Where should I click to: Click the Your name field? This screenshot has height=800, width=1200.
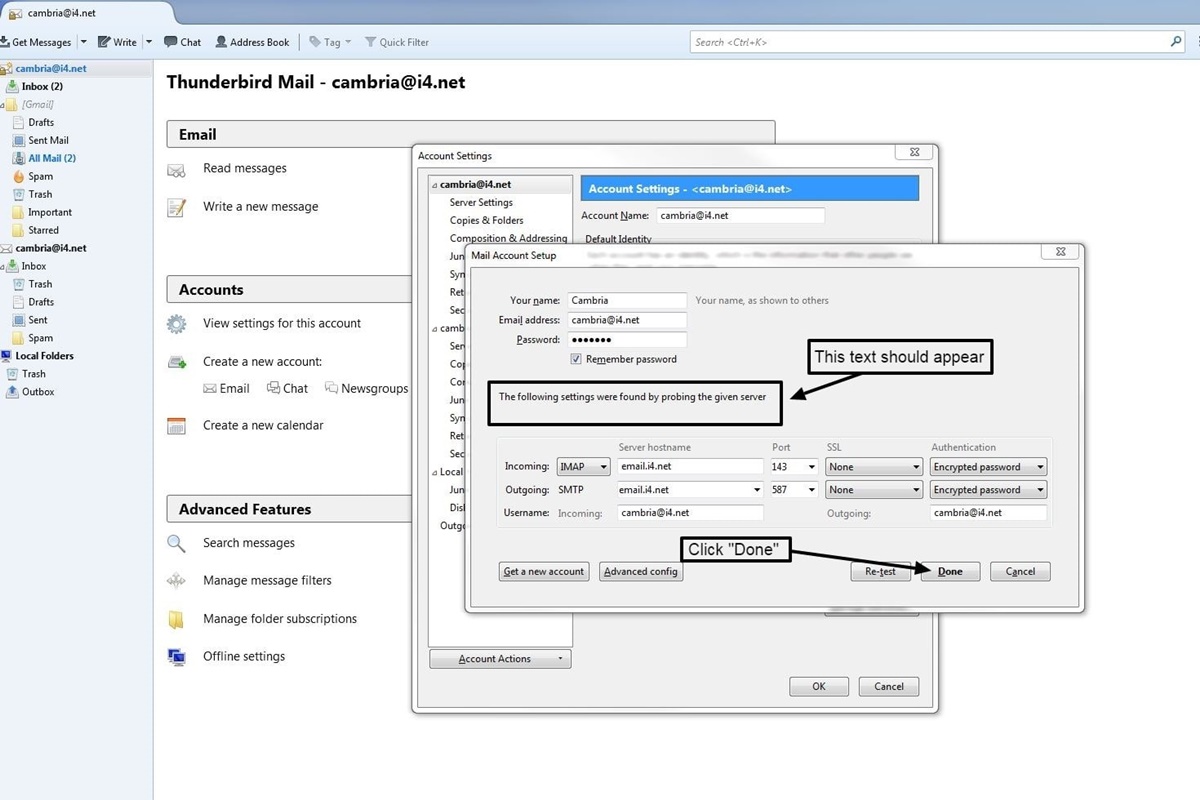[x=627, y=300]
